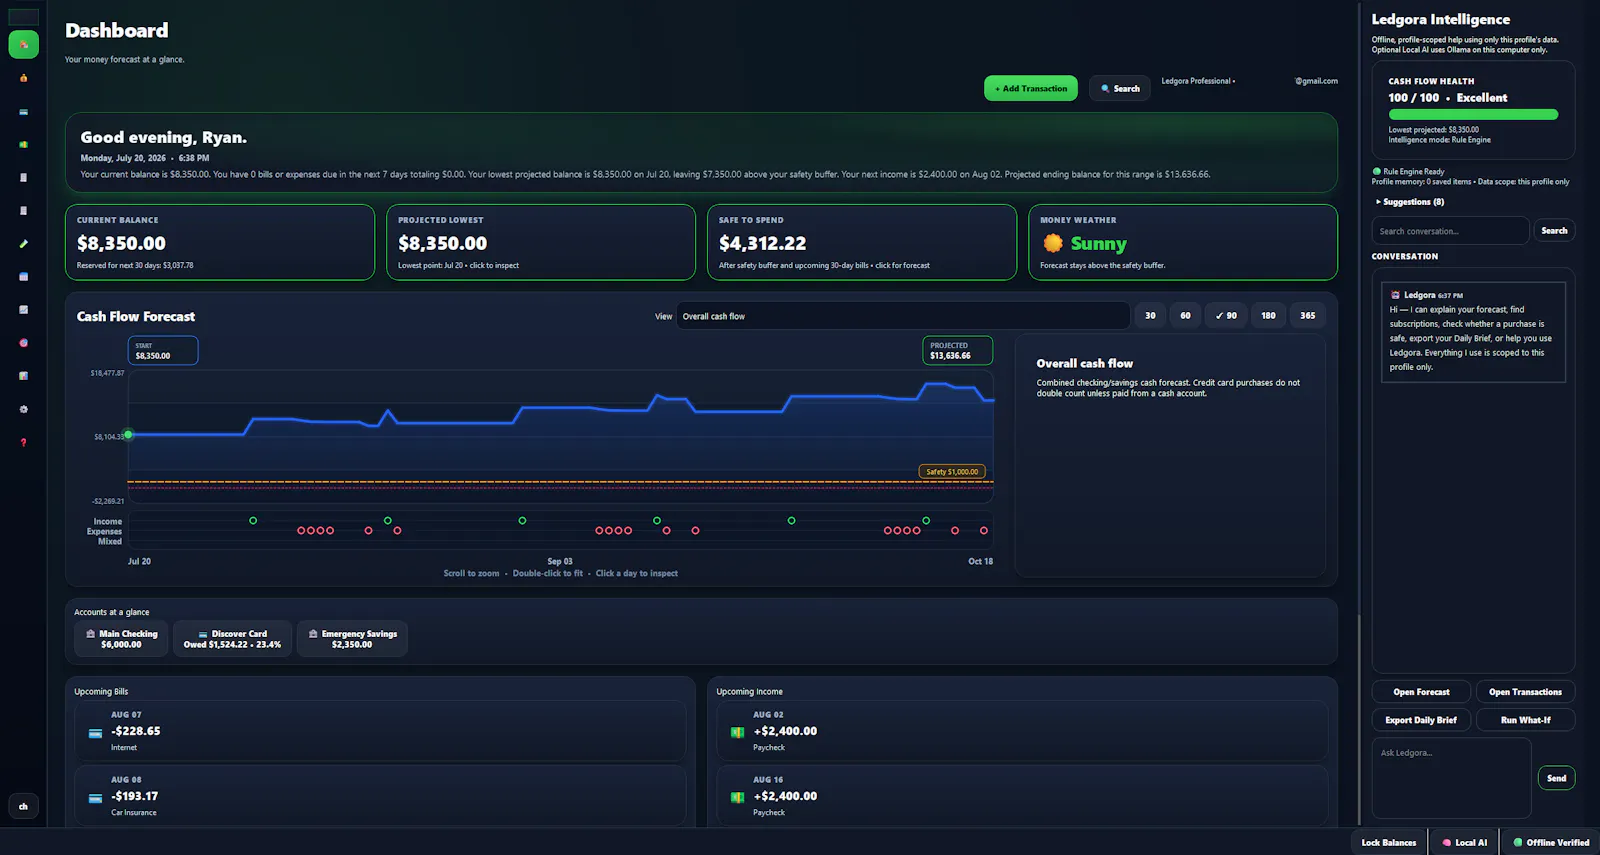Viewport: 1600px width, 855px height.
Task: Click the card icon beside Internet bill
Action: point(95,734)
